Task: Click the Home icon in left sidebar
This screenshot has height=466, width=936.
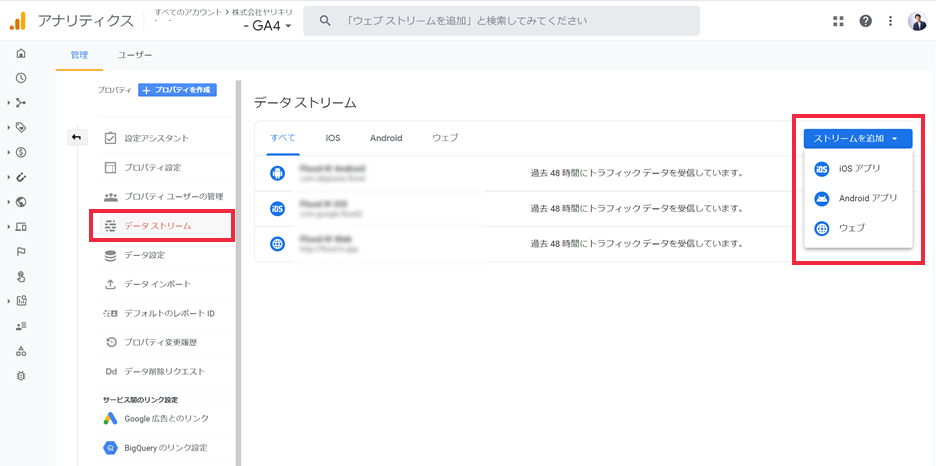Action: [x=21, y=54]
